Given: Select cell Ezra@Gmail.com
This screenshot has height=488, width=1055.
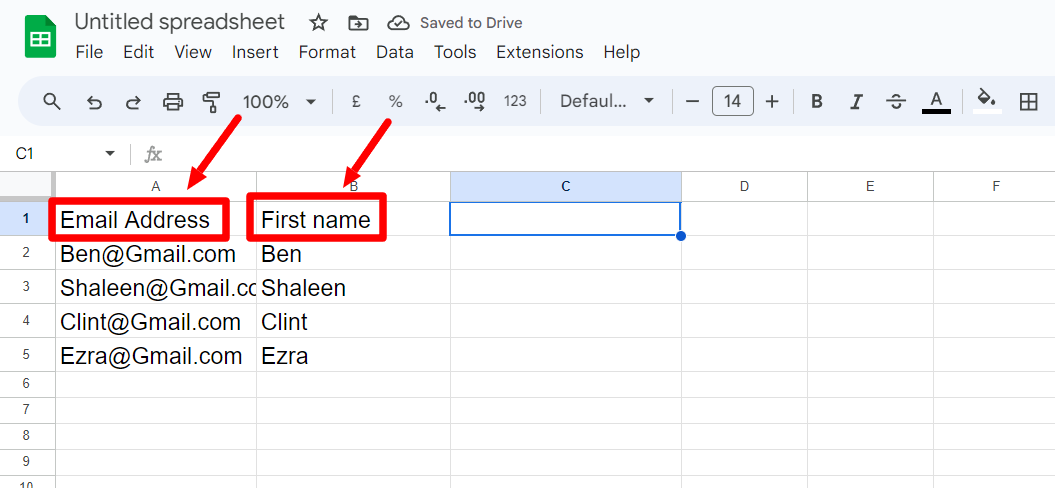Looking at the screenshot, I should (x=156, y=355).
